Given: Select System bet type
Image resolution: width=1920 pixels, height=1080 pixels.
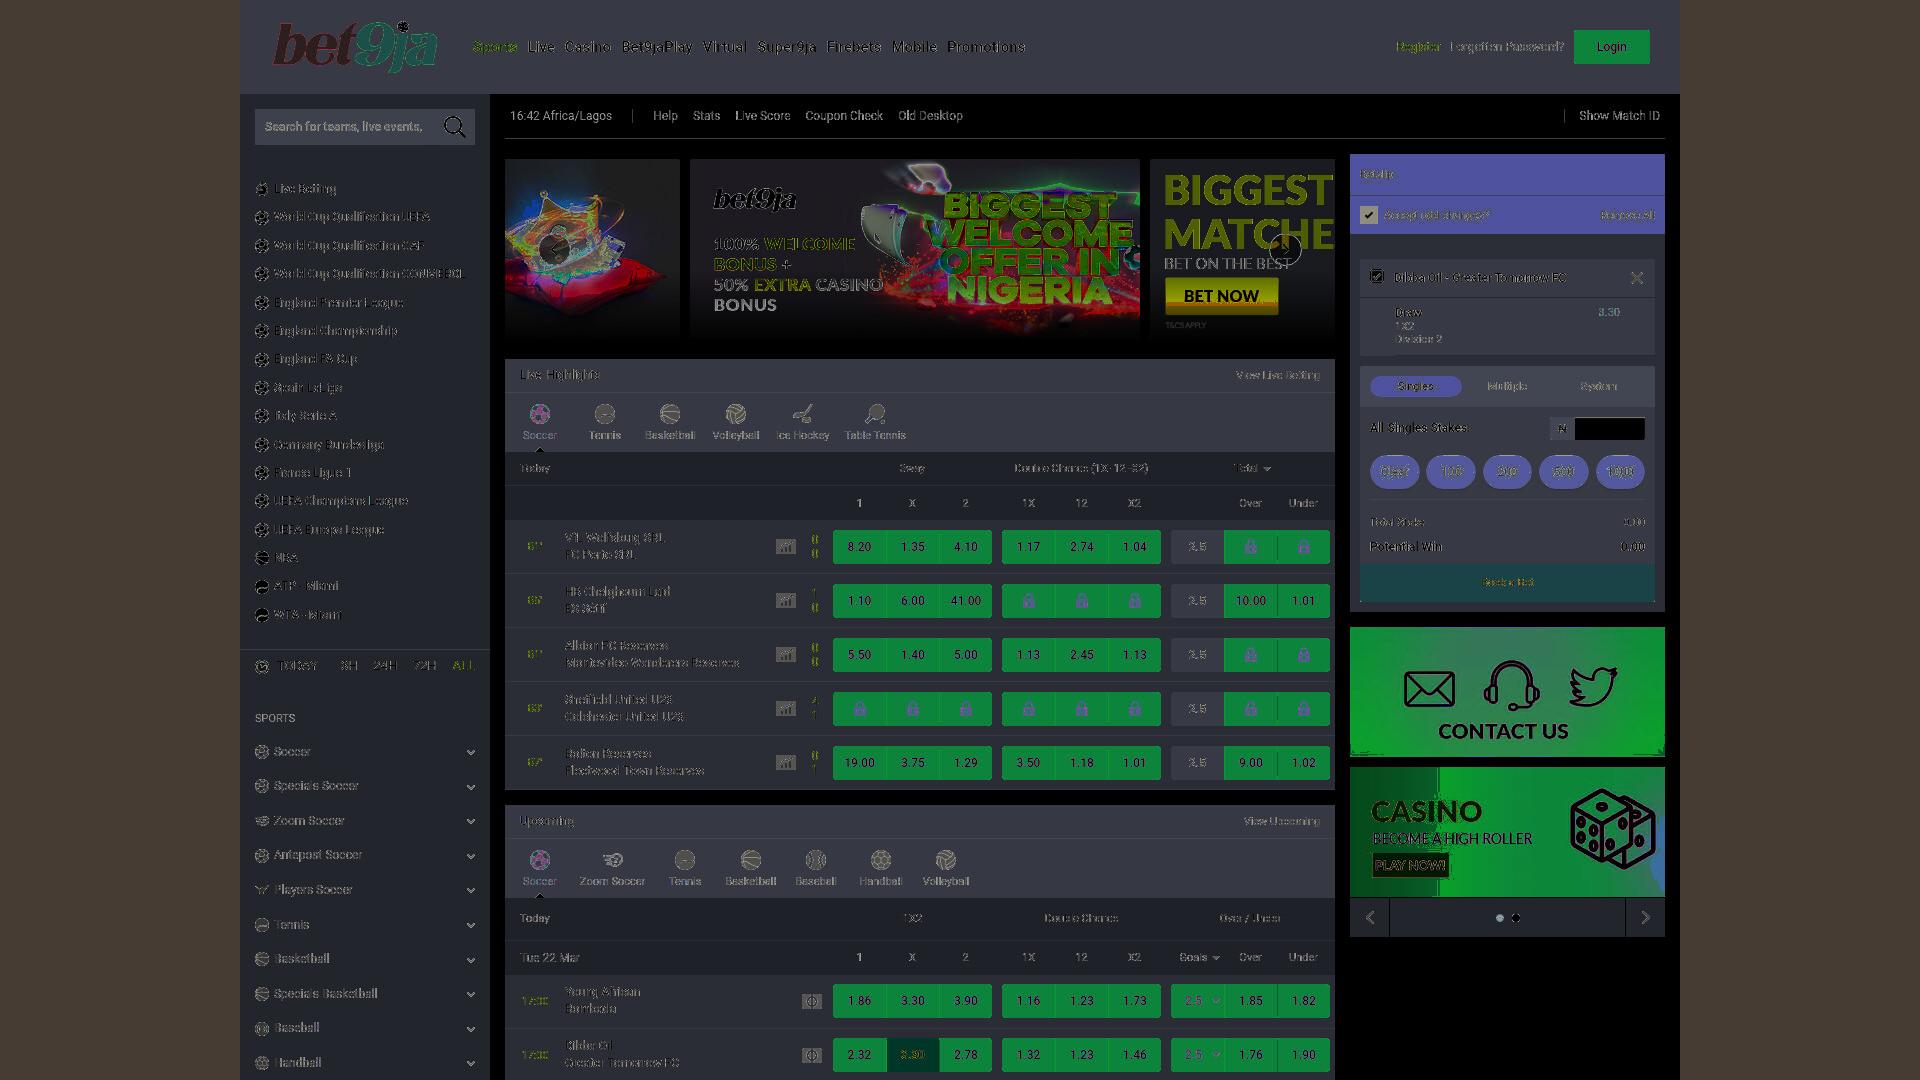Looking at the screenshot, I should point(1598,386).
